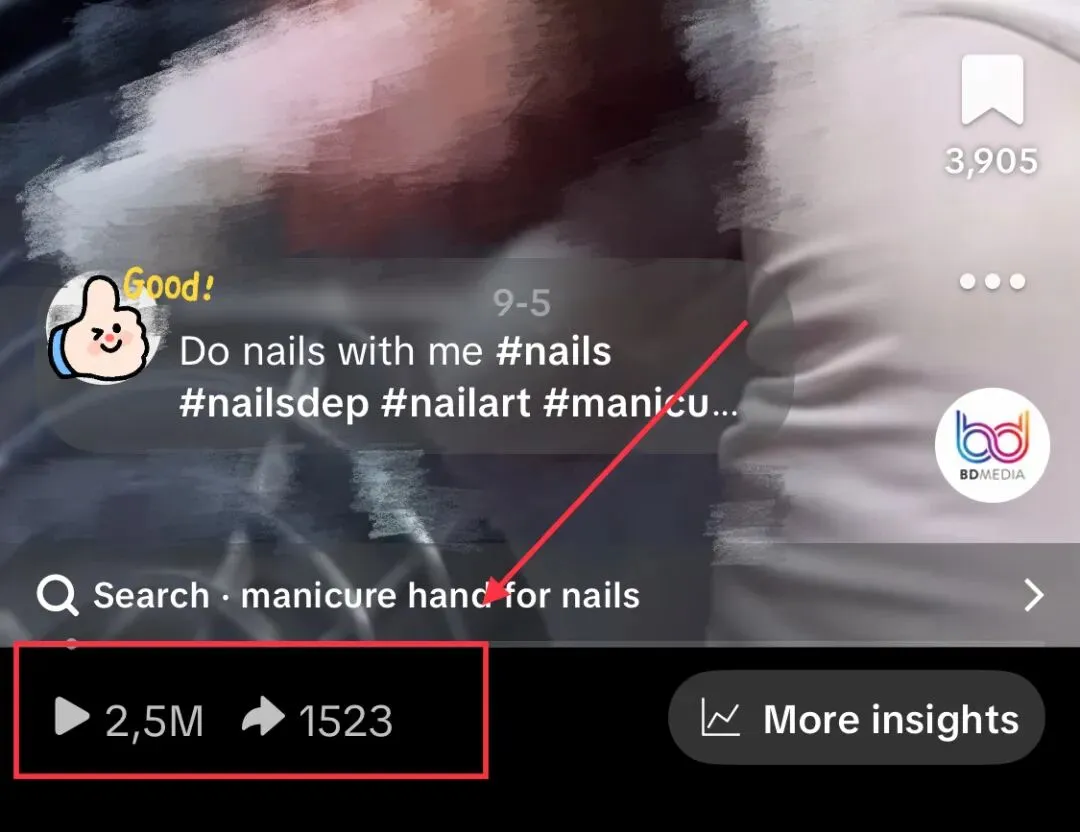This screenshot has height=832, width=1080.
Task: Select the manicure hand for nails search suggestion
Action: [x=440, y=595]
